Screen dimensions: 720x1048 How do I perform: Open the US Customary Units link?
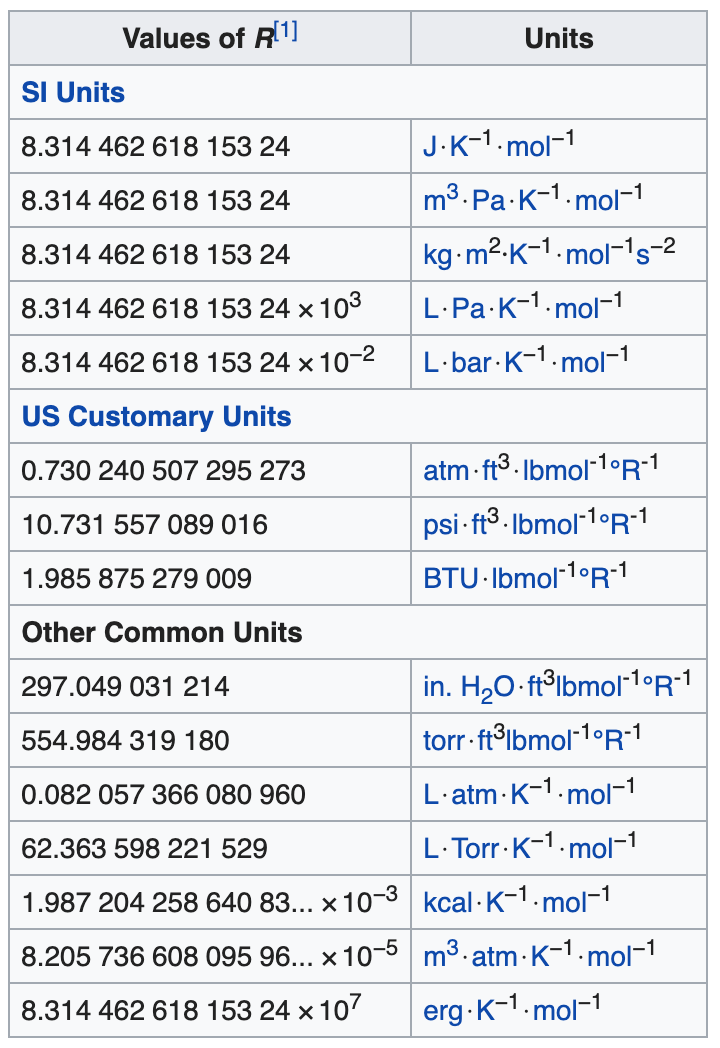tap(156, 417)
